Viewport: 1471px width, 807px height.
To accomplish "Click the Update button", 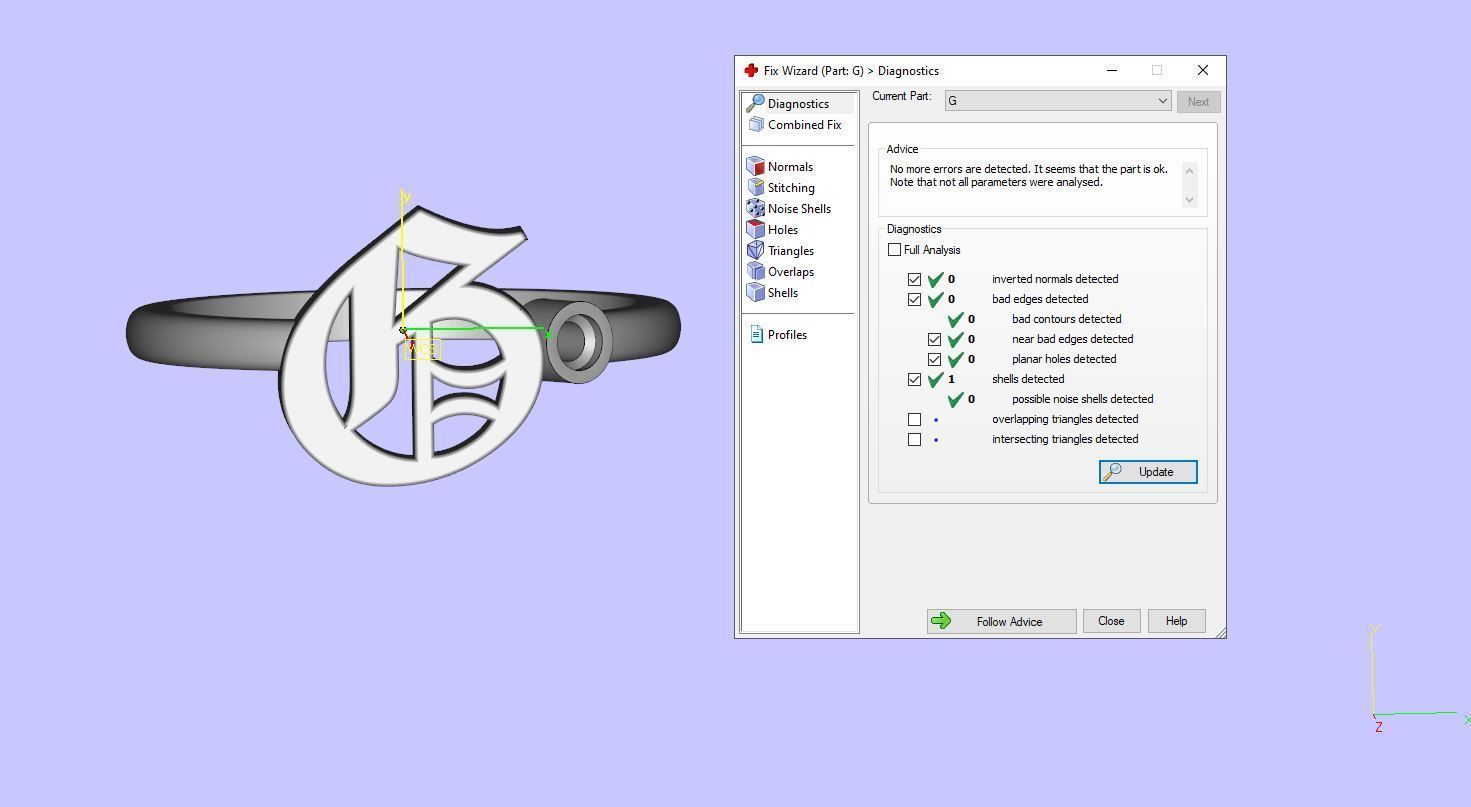I will [x=1148, y=472].
